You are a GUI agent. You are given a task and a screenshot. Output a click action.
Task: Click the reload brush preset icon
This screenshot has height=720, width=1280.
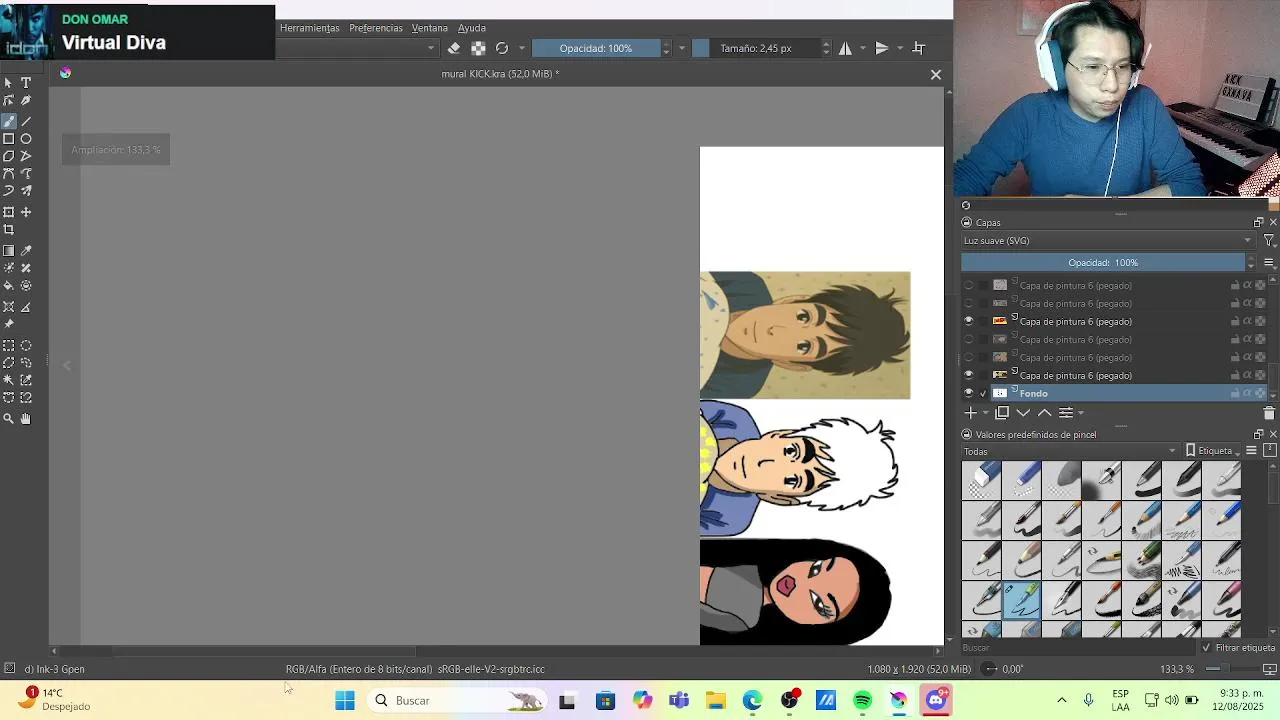click(x=502, y=48)
